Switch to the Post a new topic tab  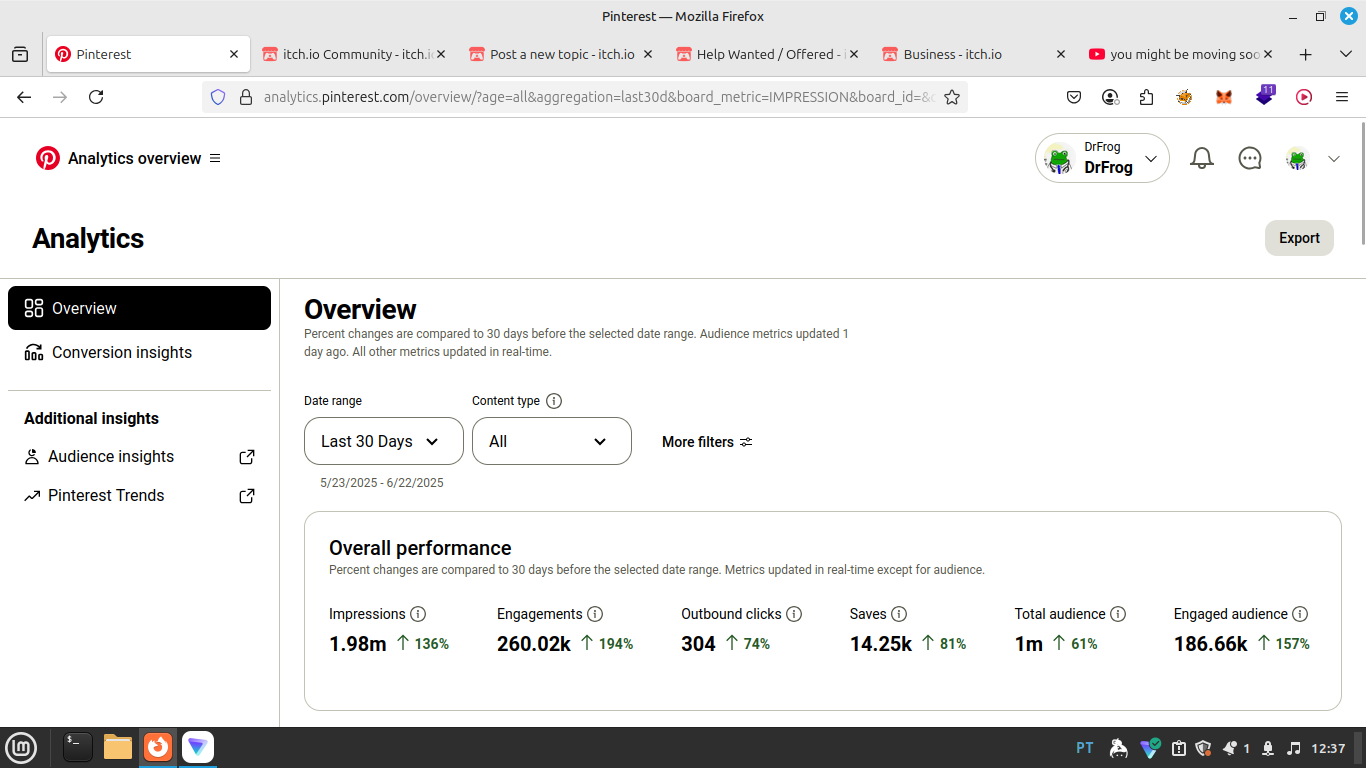pos(561,54)
